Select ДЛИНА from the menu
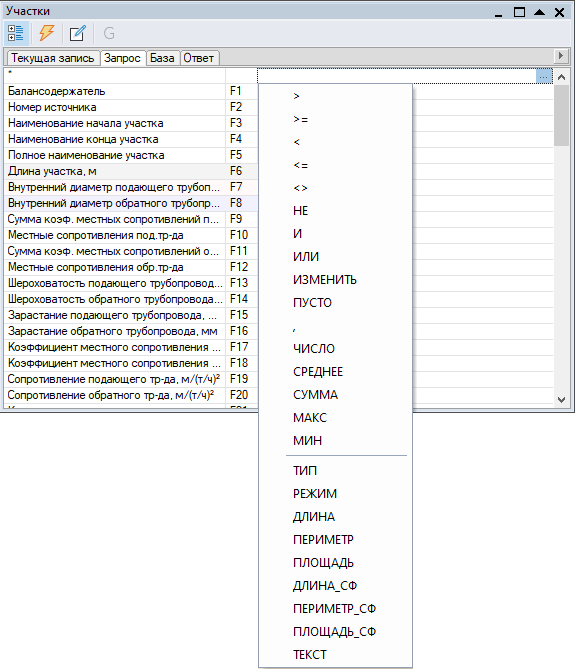This screenshot has width=575, height=669. point(335,517)
